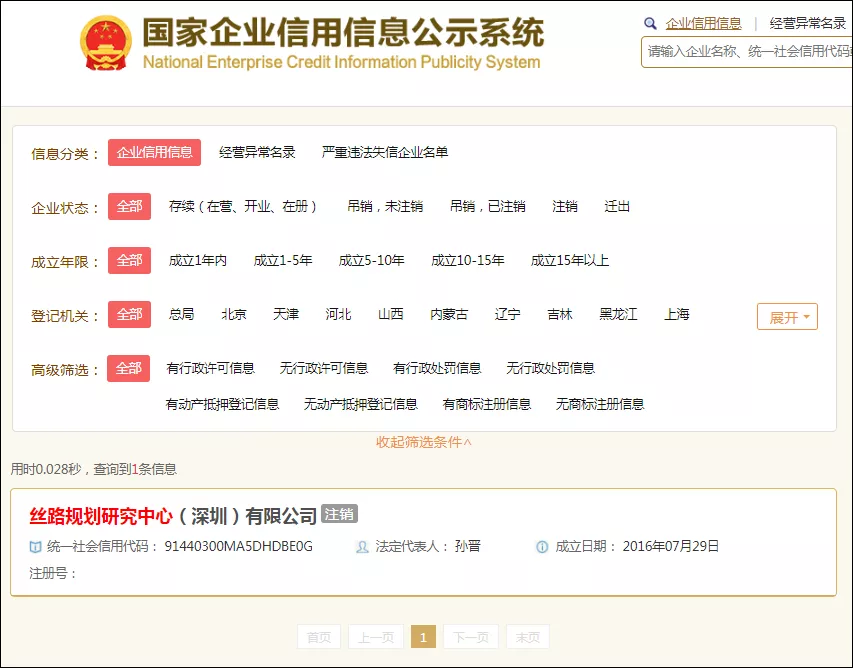
Task: Filter by 成立1-5年
Action: coord(283,261)
